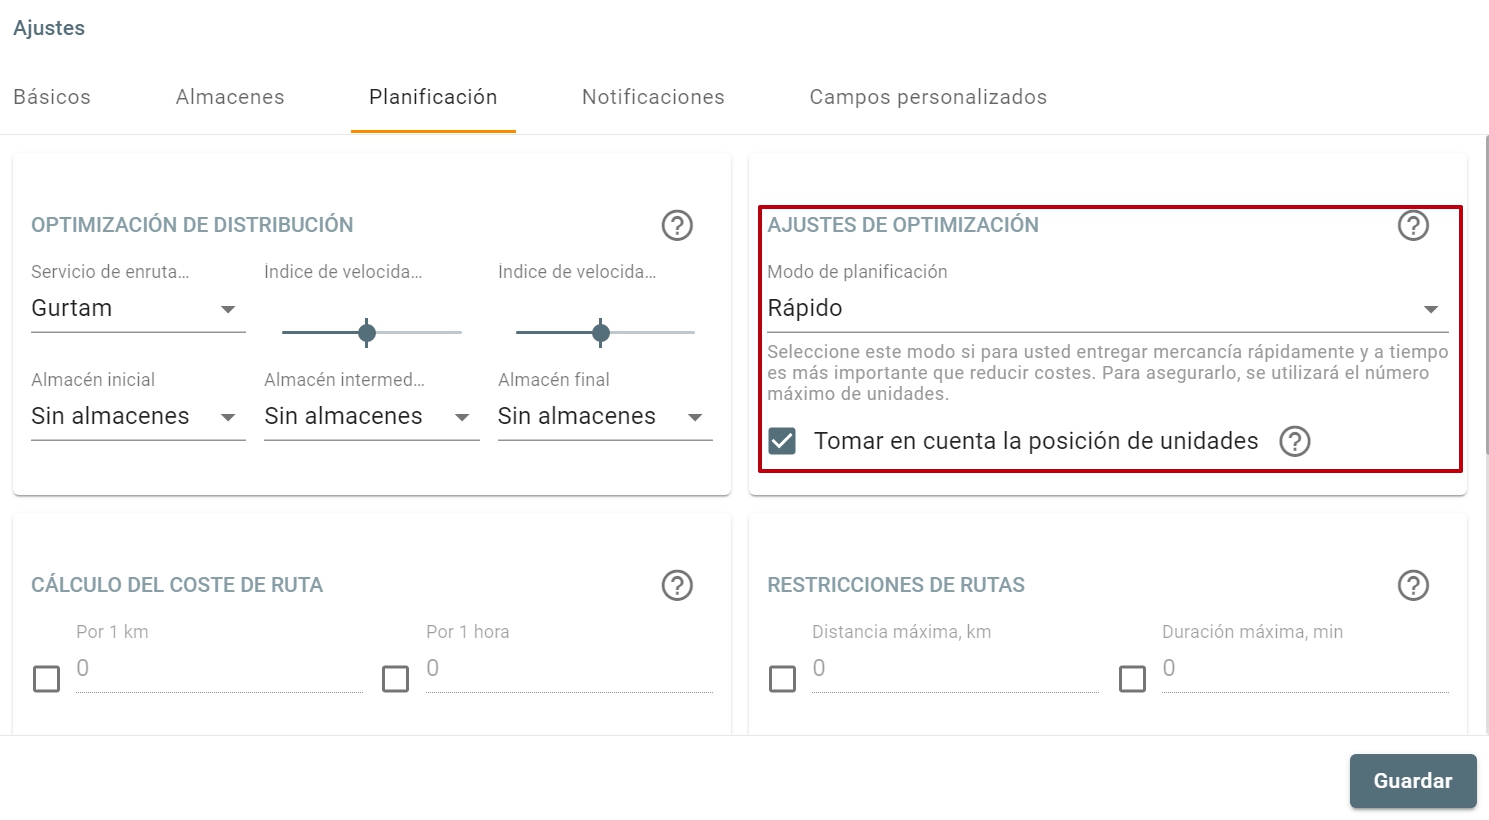Open the Básicos settings section
Viewport: 1489px width, 820px height.
pyautogui.click(x=52, y=97)
